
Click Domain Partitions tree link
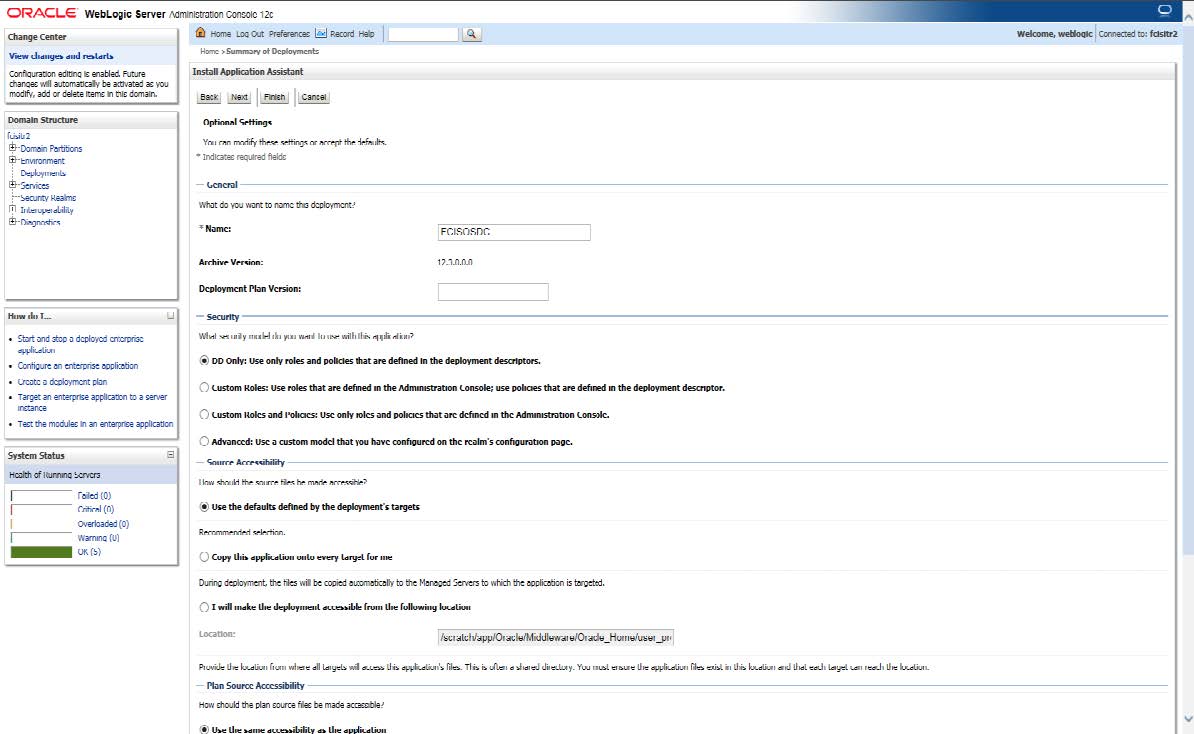click(x=51, y=148)
